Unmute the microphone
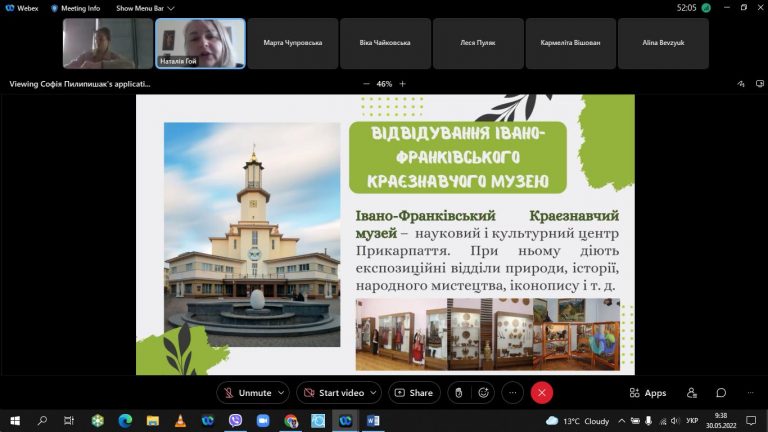Image resolution: width=768 pixels, height=432 pixels. [247, 393]
